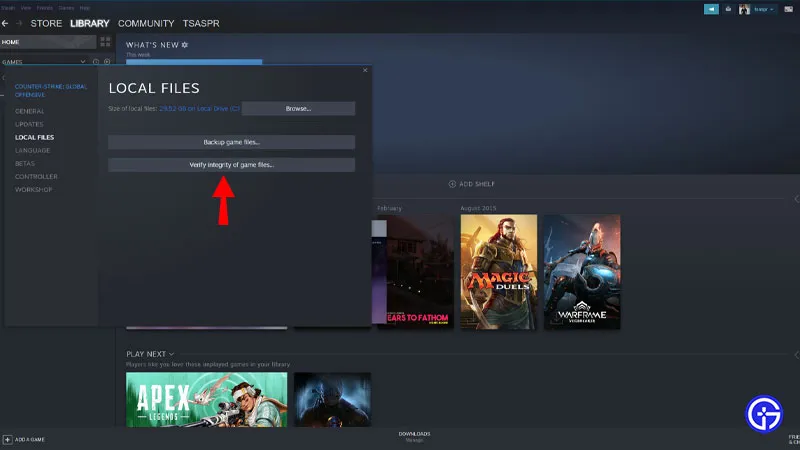Click the ready-to-play filter icon

coord(107,62)
